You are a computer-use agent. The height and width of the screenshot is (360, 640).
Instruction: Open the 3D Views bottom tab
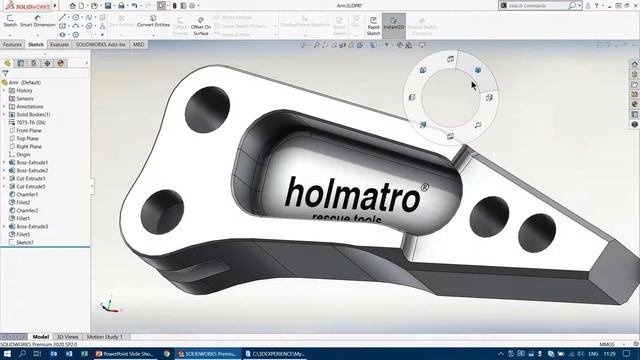pyautogui.click(x=67, y=337)
